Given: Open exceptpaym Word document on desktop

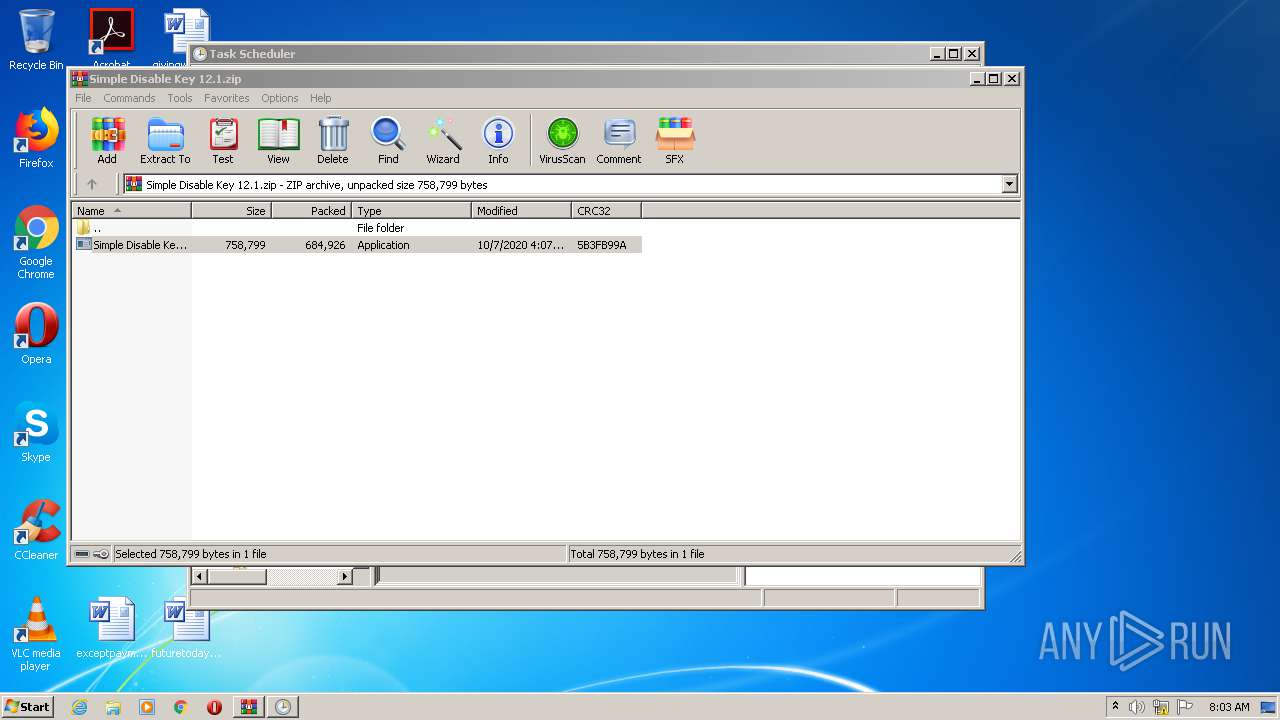Looking at the screenshot, I should pyautogui.click(x=111, y=628).
